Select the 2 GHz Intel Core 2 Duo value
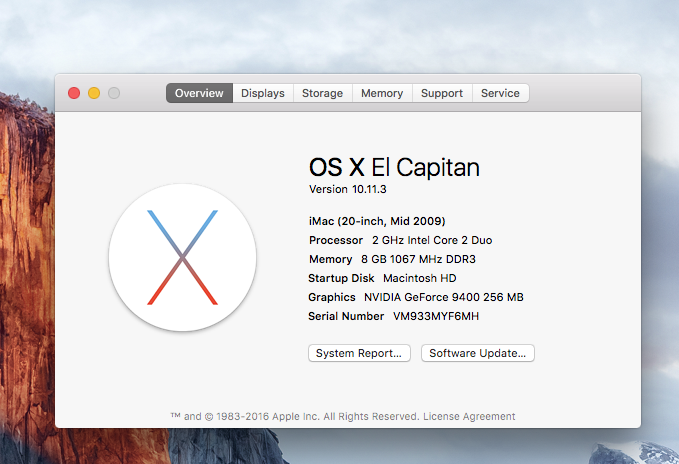Screen dimensions: 679x464 [x=432, y=240]
